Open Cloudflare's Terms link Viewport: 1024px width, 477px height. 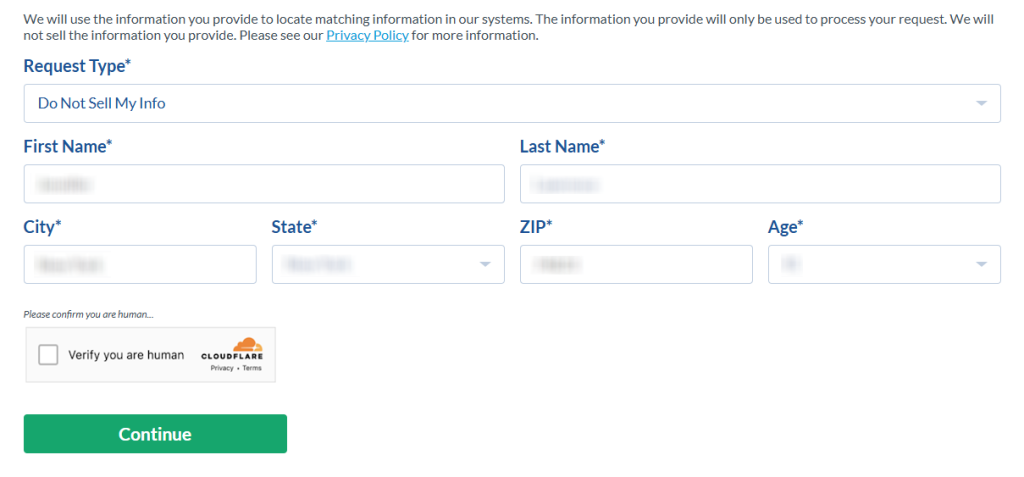[x=252, y=368]
